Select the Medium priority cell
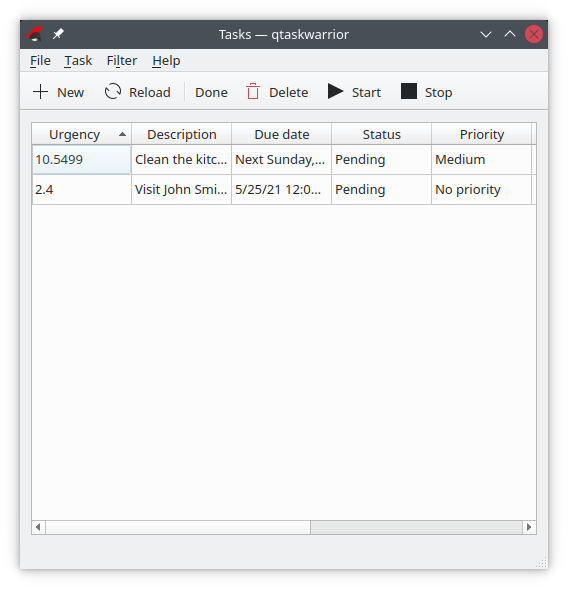 482,160
